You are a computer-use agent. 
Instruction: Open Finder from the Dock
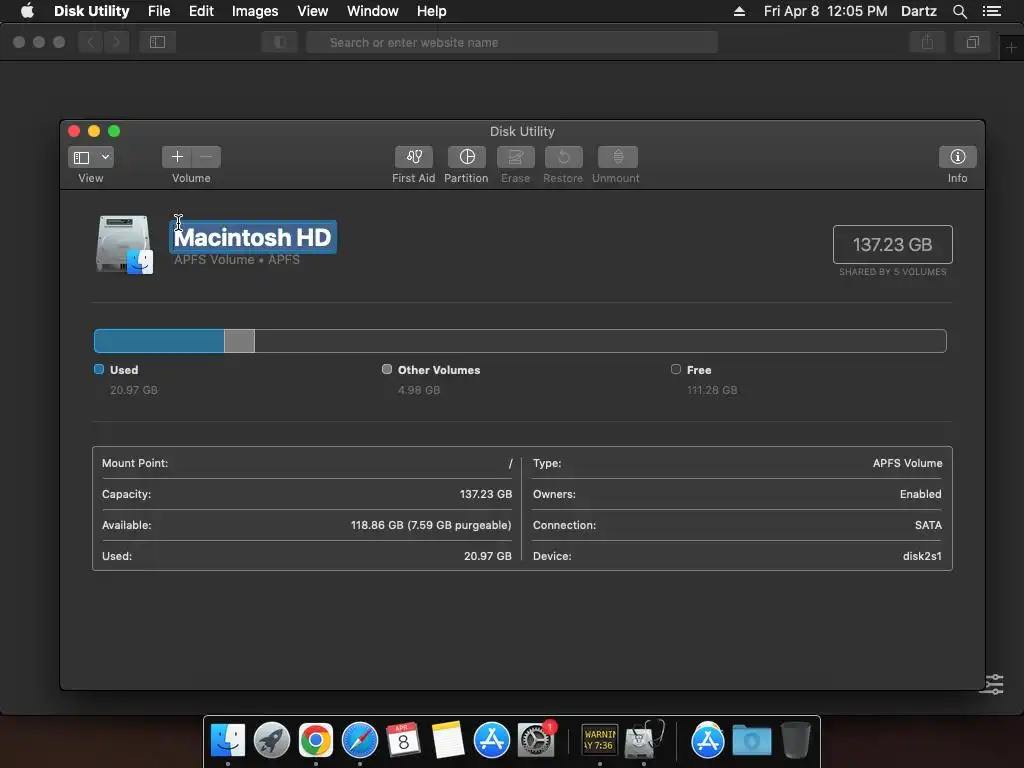point(228,741)
